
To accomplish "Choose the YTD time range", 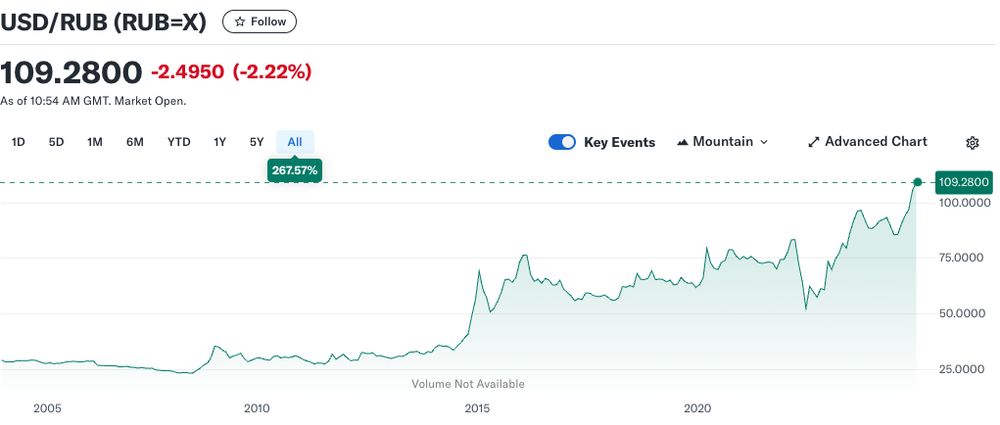I will tap(179, 142).
